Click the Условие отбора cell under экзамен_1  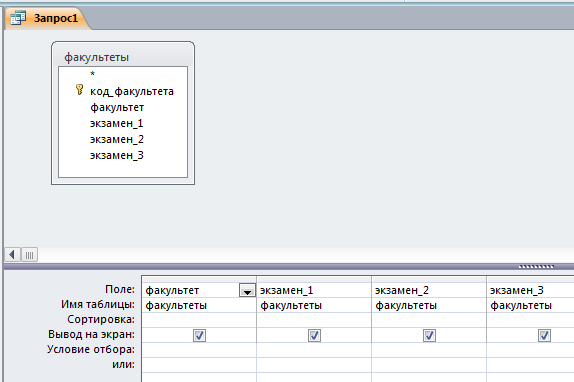tap(314, 350)
